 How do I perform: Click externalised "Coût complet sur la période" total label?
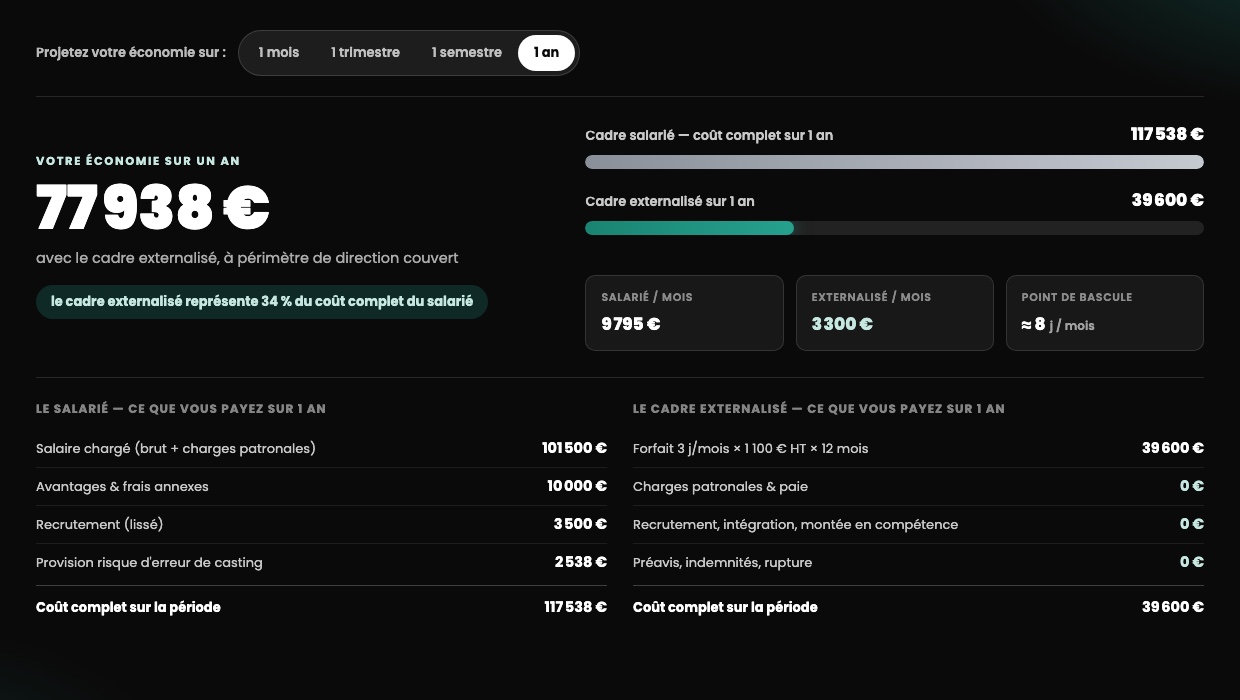tap(725, 607)
